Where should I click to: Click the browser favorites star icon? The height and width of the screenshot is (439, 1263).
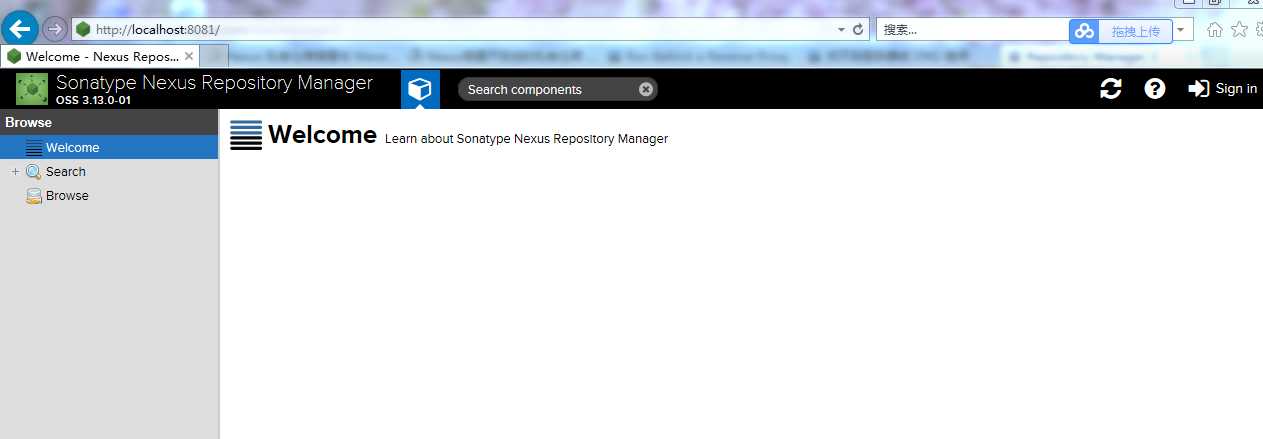(x=1239, y=29)
